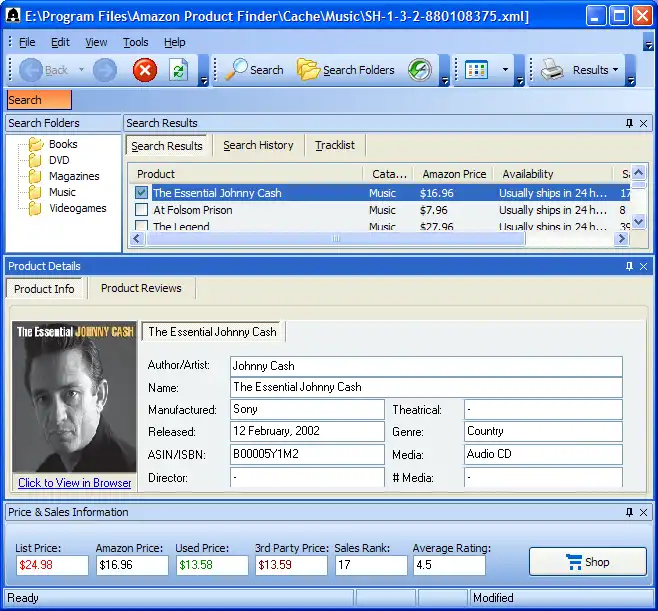
Task: Close the Search Results panel
Action: [x=643, y=123]
